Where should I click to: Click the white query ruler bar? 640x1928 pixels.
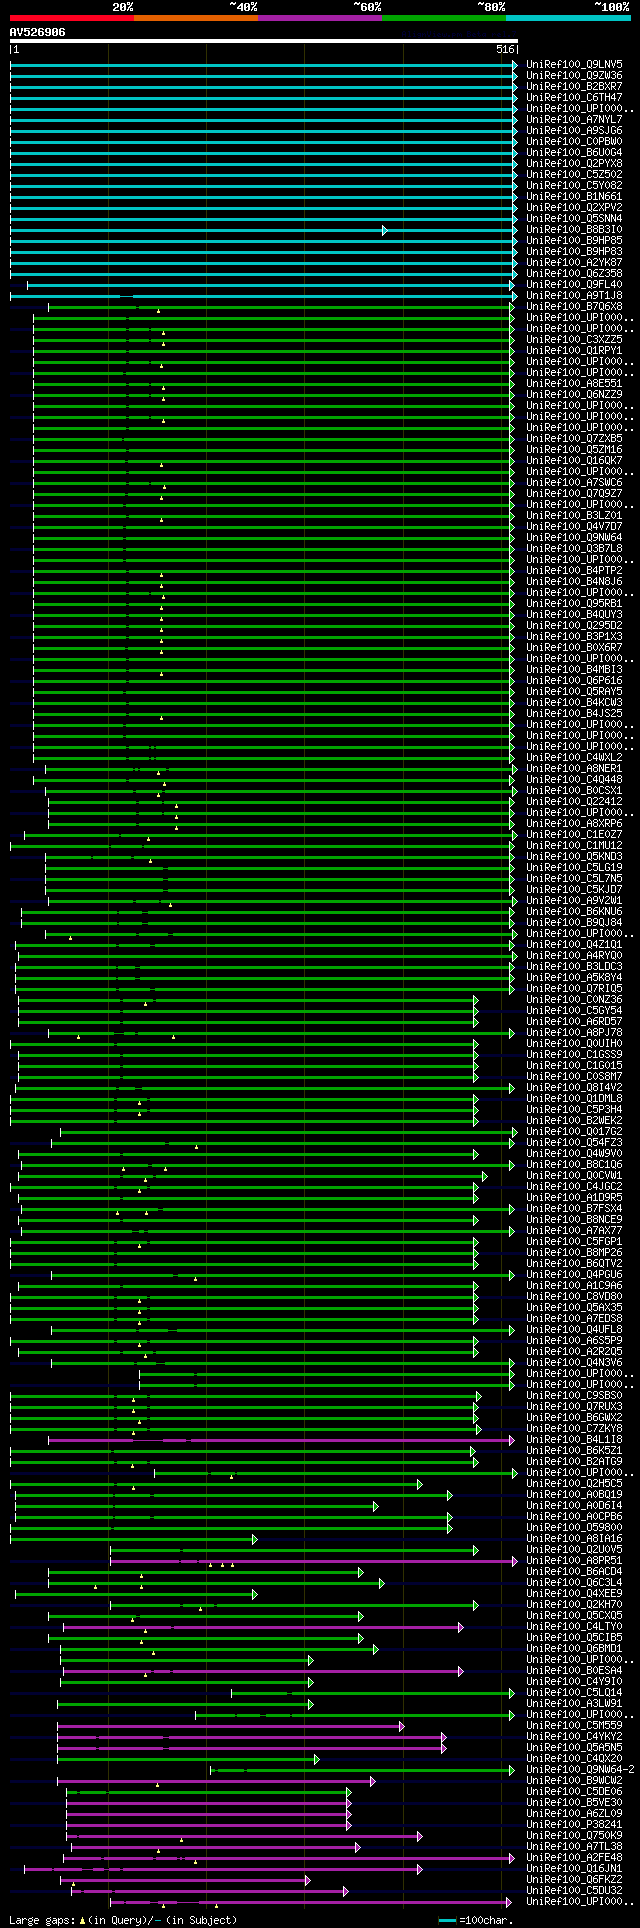(263, 42)
